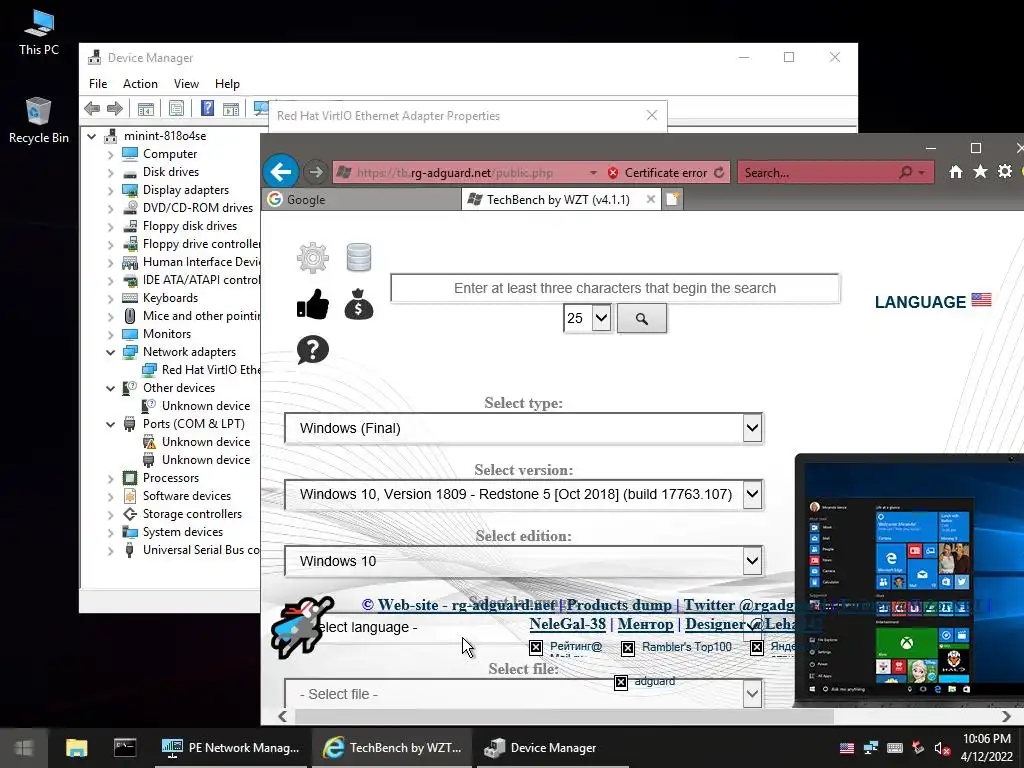Collapse the Network adapters node
The width and height of the screenshot is (1024, 768).
point(110,352)
